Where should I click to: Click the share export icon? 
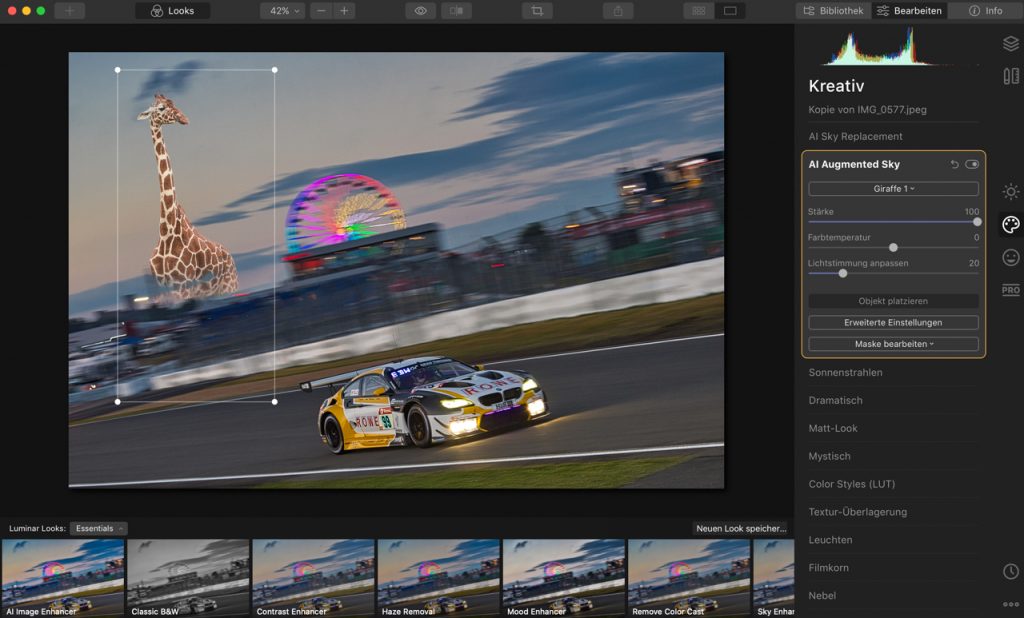[x=617, y=11]
